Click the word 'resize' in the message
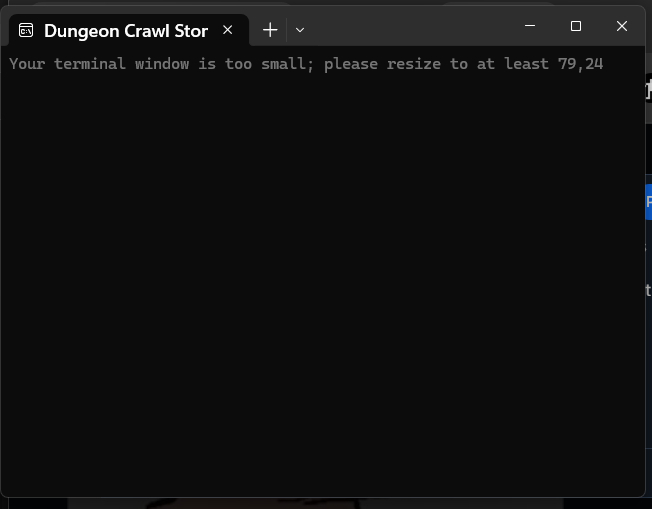652x509 pixels. point(414,64)
